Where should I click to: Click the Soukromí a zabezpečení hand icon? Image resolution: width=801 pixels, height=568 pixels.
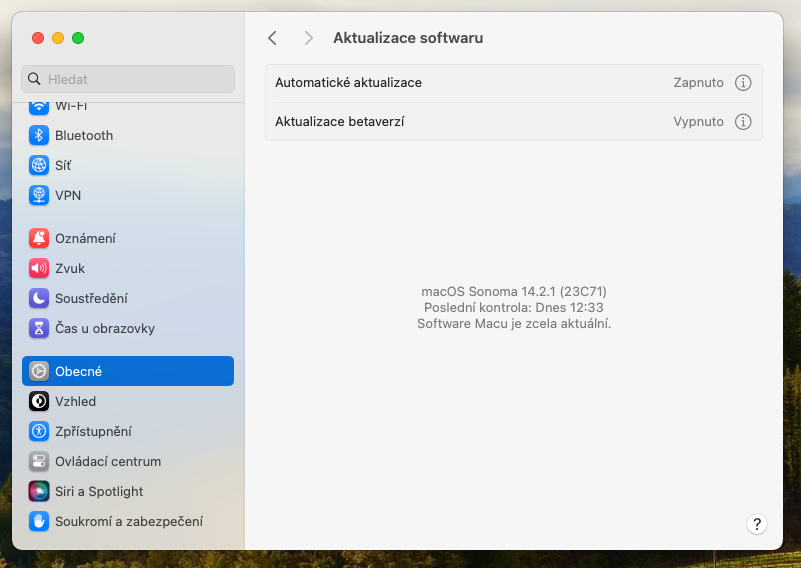point(39,522)
